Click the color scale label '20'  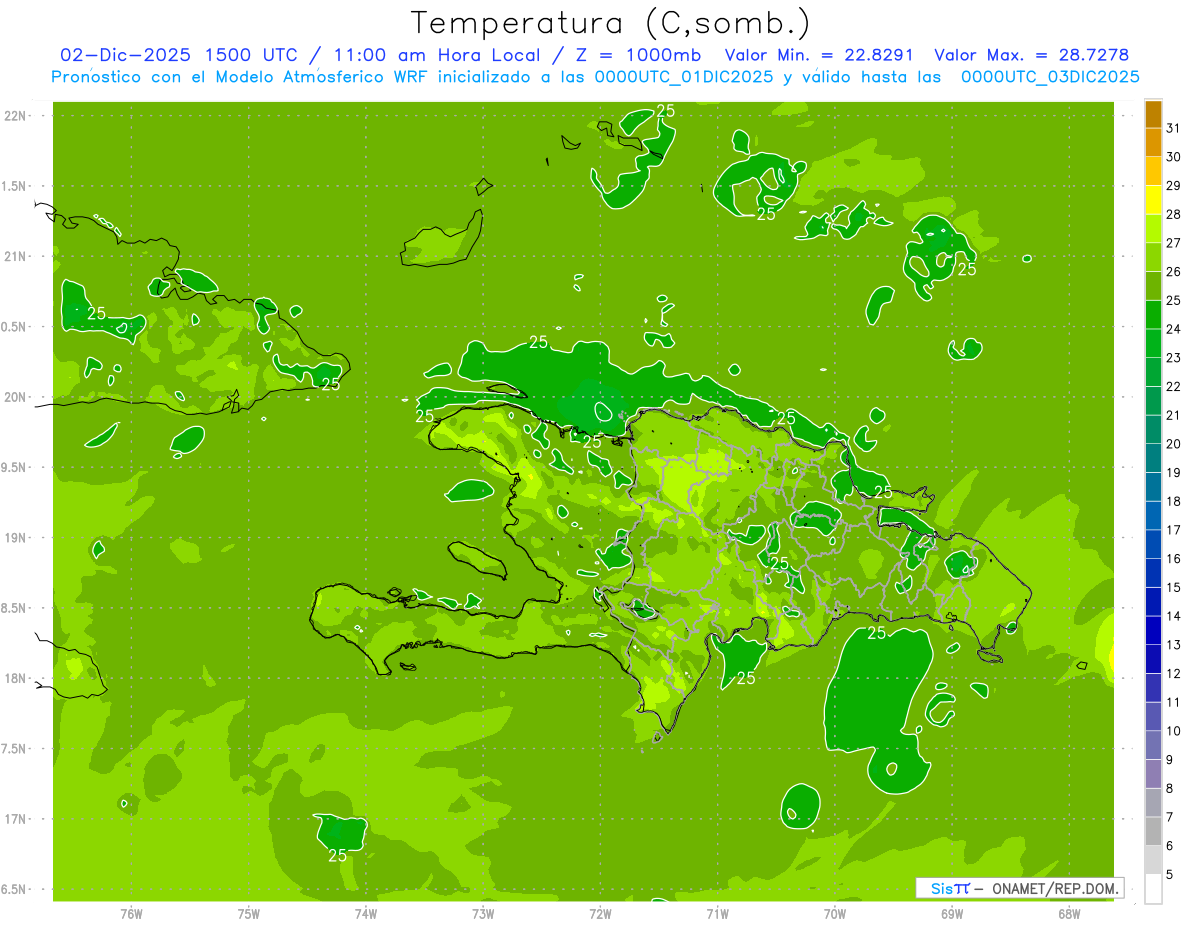click(1174, 444)
